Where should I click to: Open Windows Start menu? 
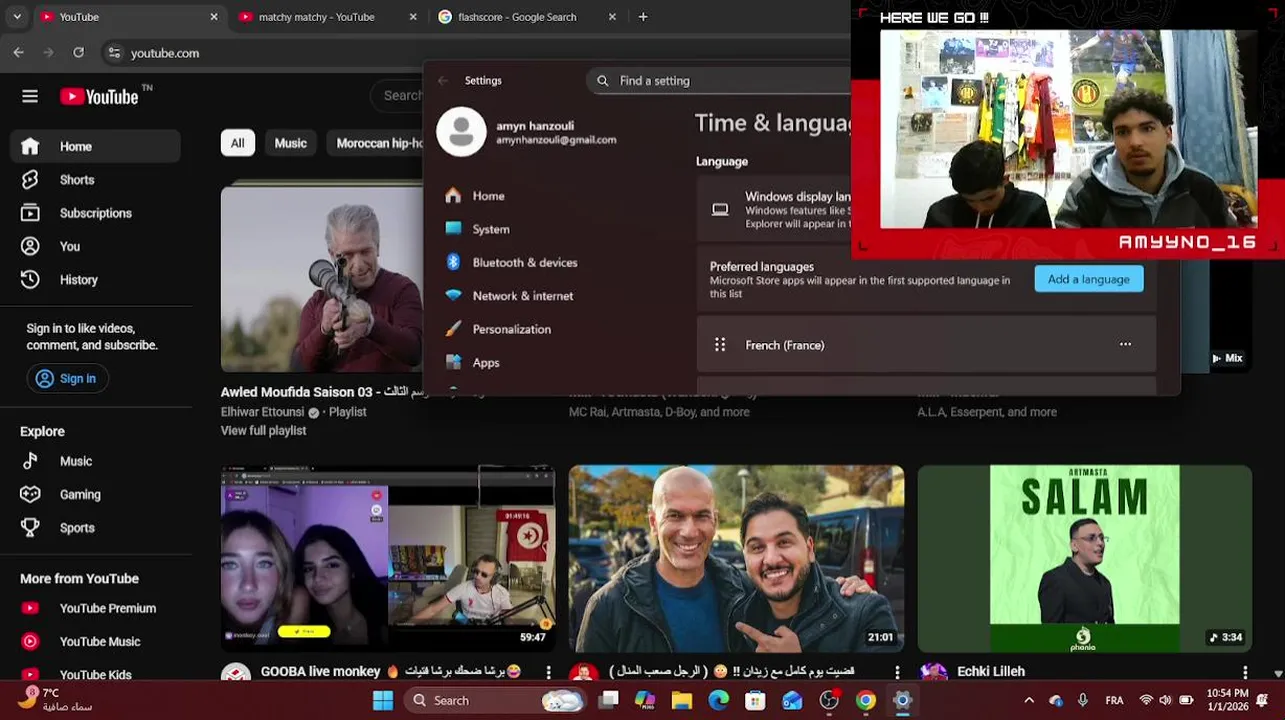coord(383,701)
